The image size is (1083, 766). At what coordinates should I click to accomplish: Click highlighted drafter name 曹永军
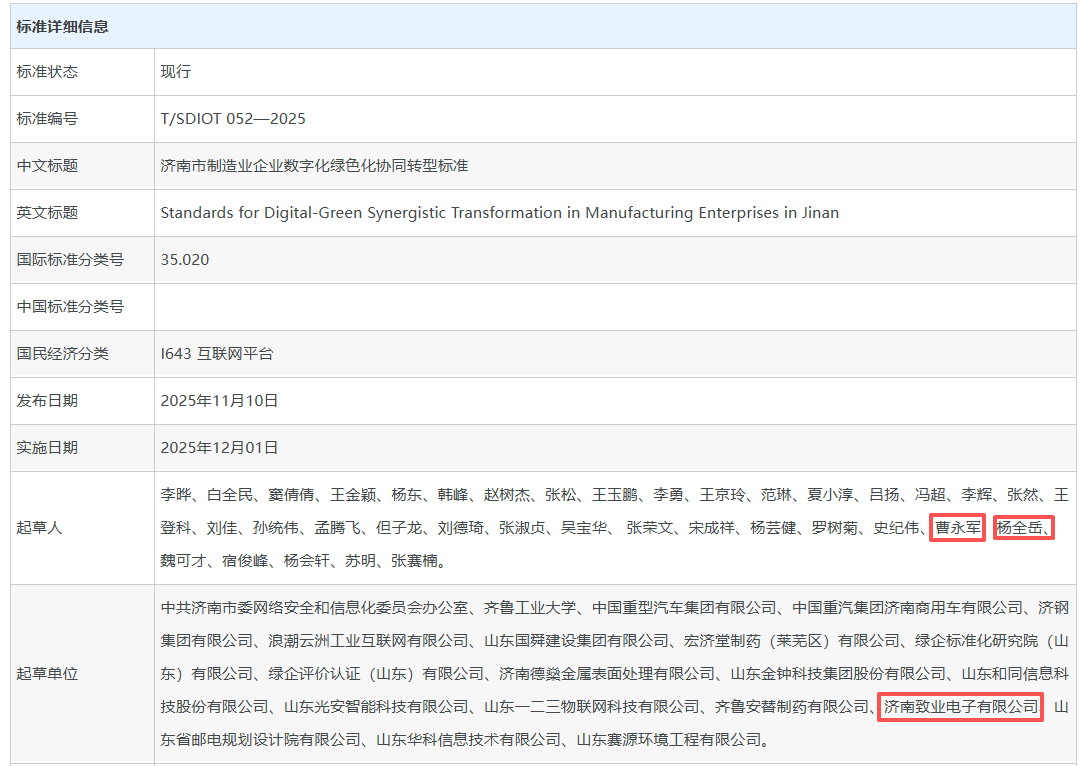tap(957, 528)
